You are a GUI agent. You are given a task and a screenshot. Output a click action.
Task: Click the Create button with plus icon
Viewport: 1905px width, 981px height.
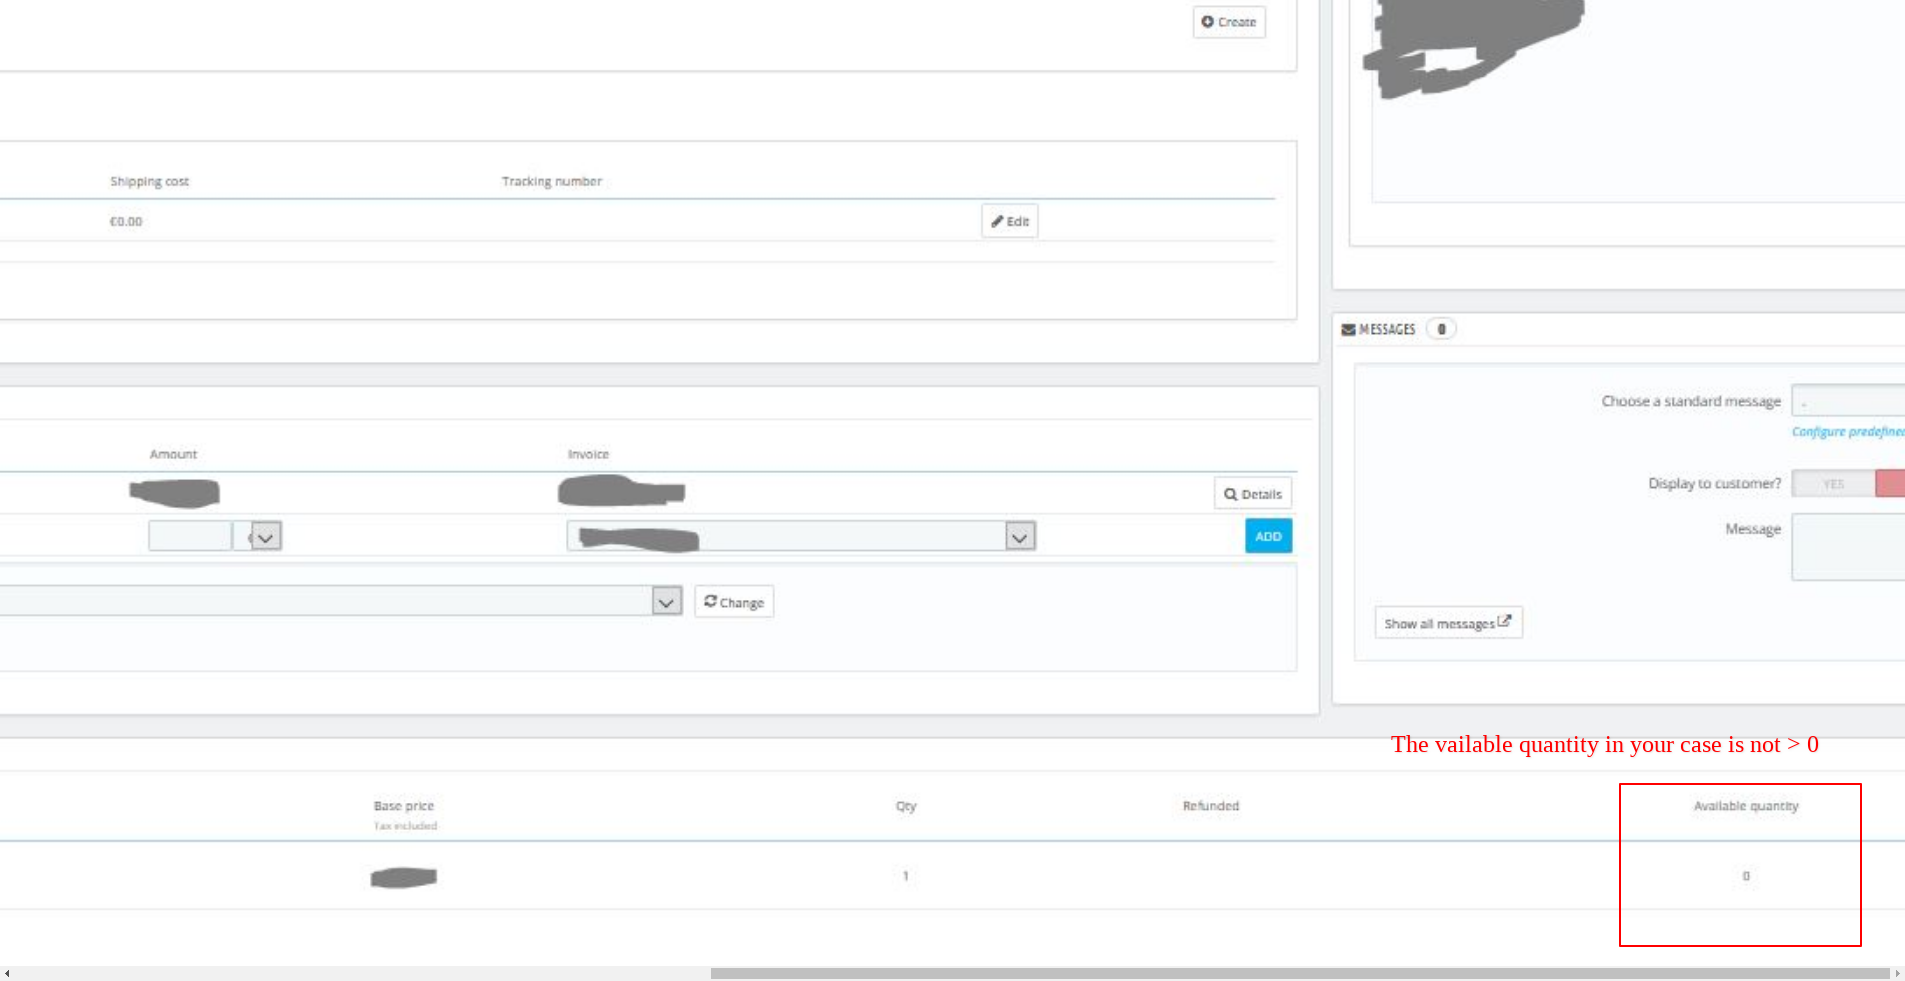pyautogui.click(x=1228, y=21)
